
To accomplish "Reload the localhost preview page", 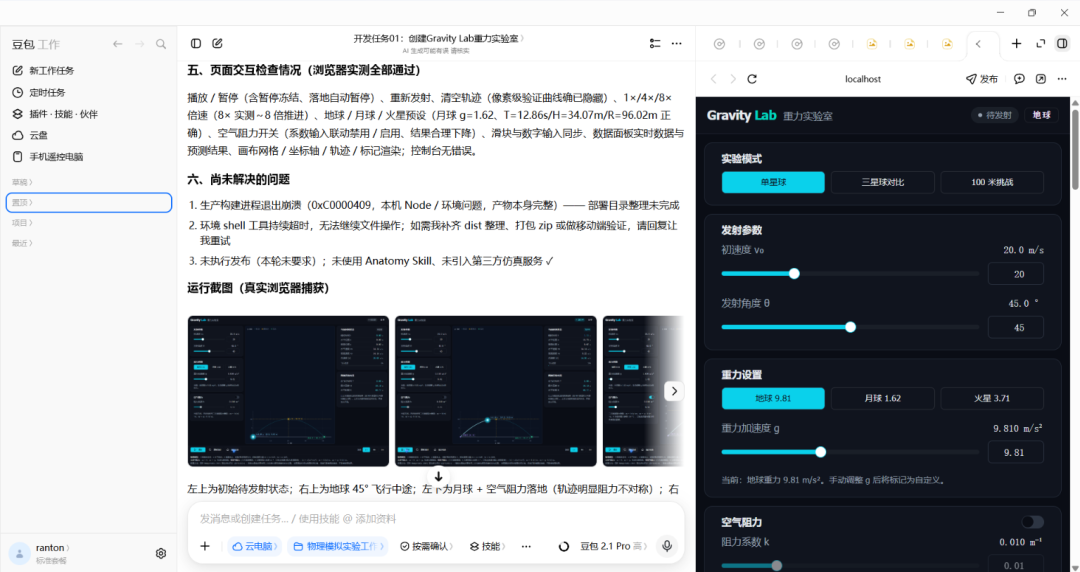I will tap(752, 79).
